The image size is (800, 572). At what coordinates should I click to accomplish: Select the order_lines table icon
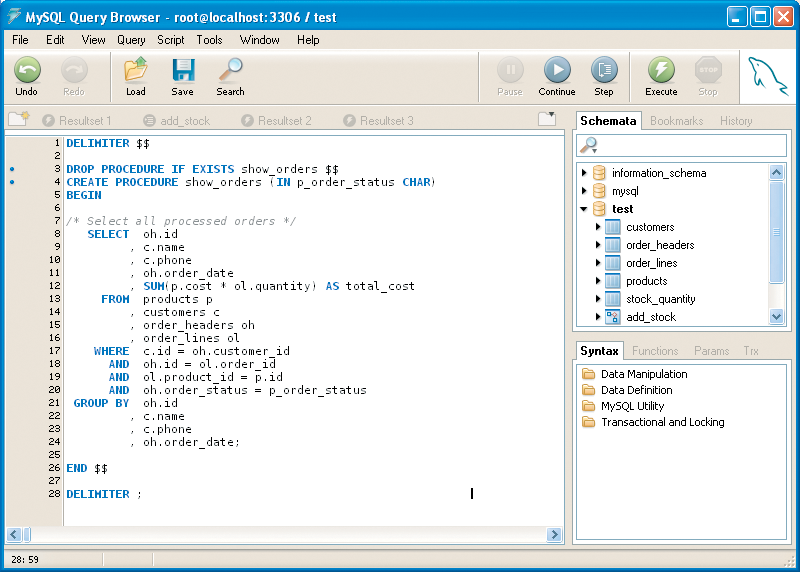click(613, 263)
